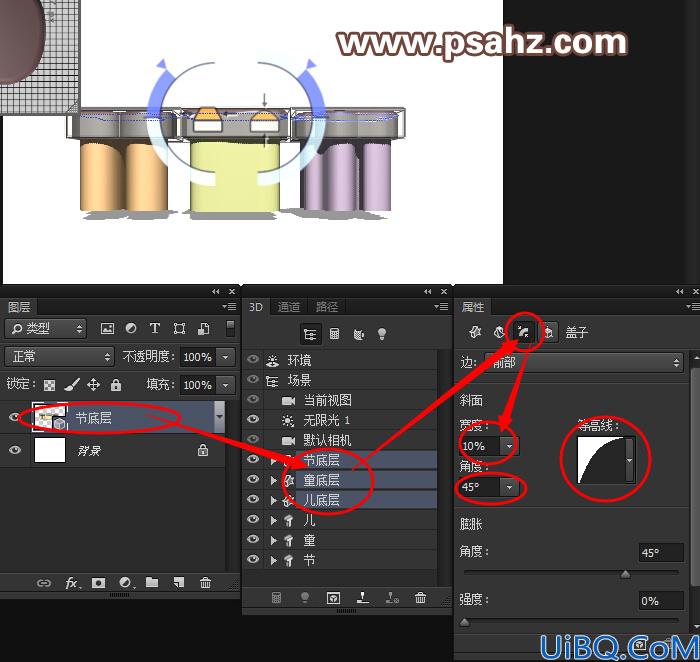Filter layers by shape layer icon

tap(179, 329)
